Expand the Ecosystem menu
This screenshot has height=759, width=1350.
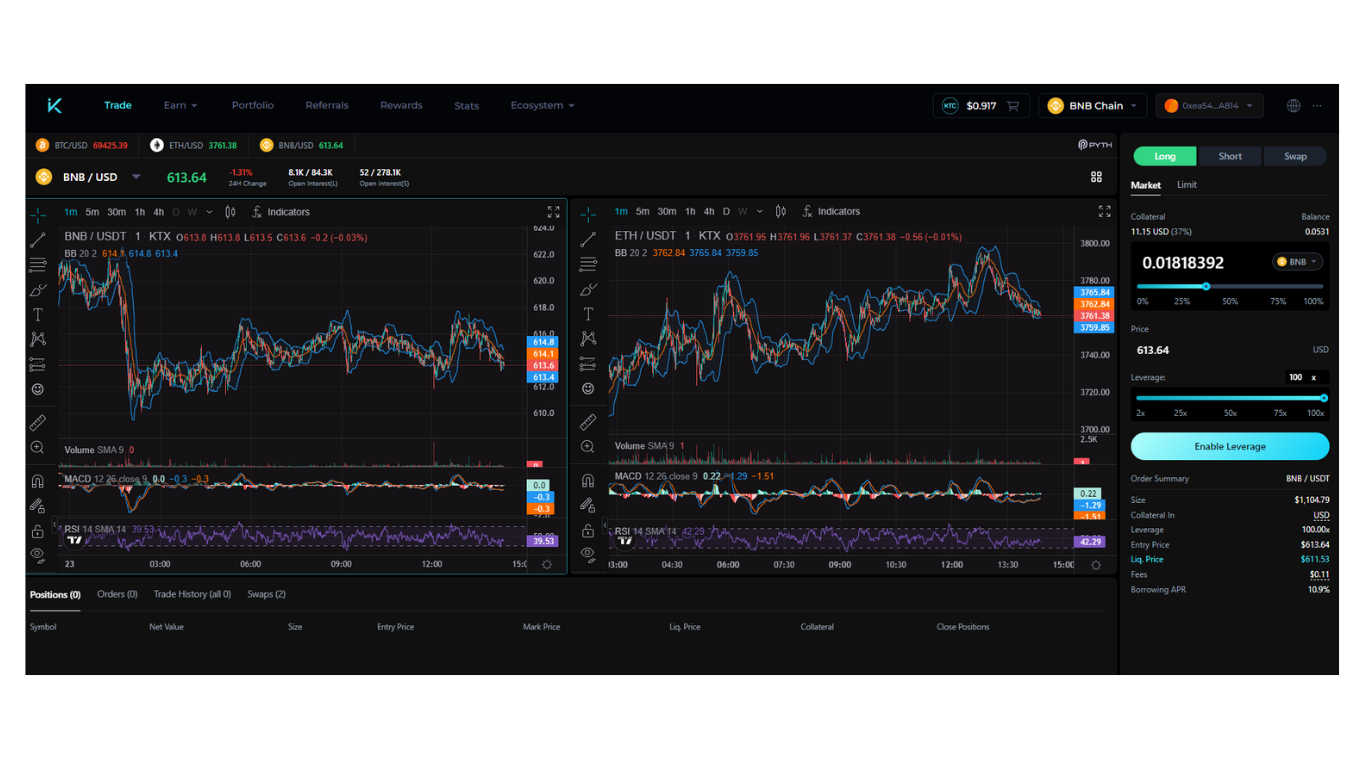tap(542, 105)
